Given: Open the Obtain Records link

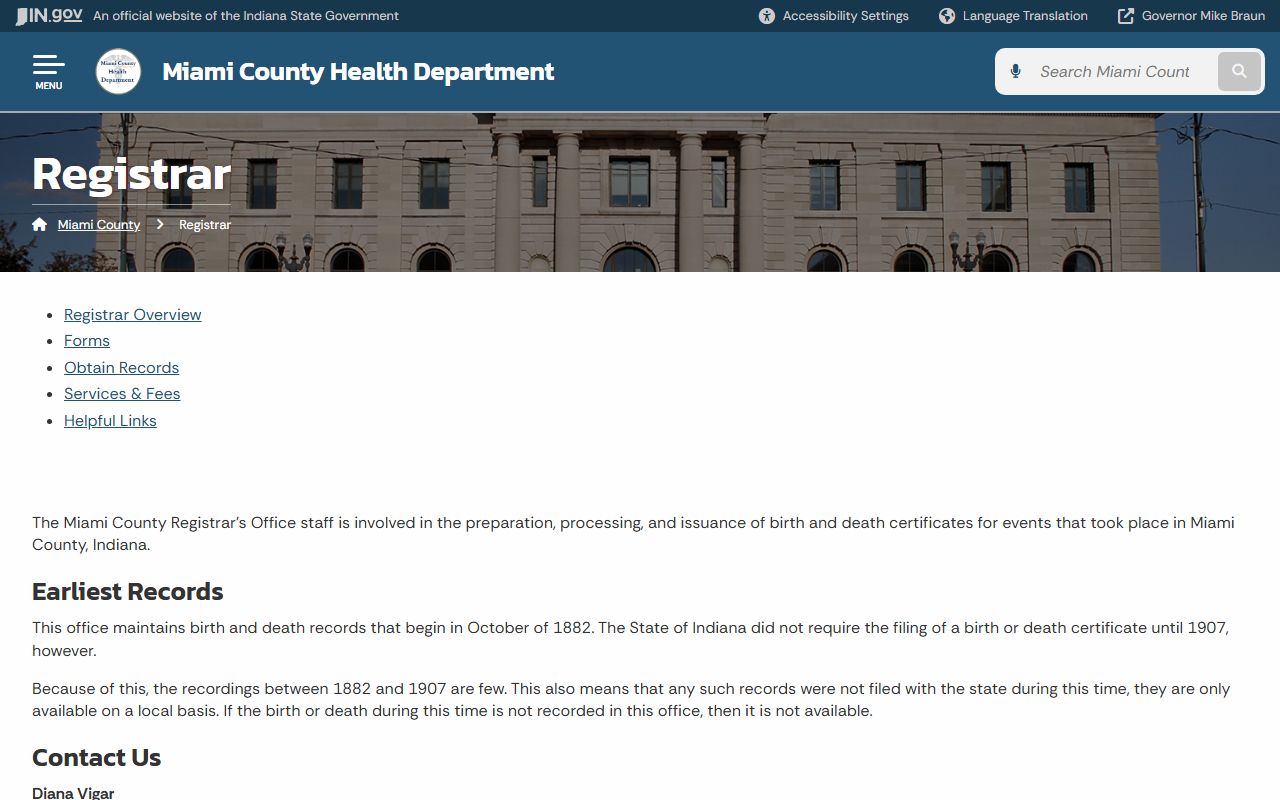Looking at the screenshot, I should [122, 368].
